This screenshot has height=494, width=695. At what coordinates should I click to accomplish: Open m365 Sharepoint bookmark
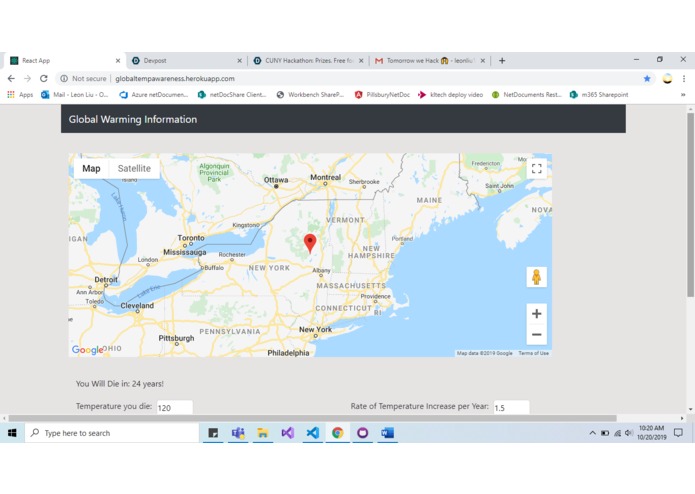[x=599, y=94]
